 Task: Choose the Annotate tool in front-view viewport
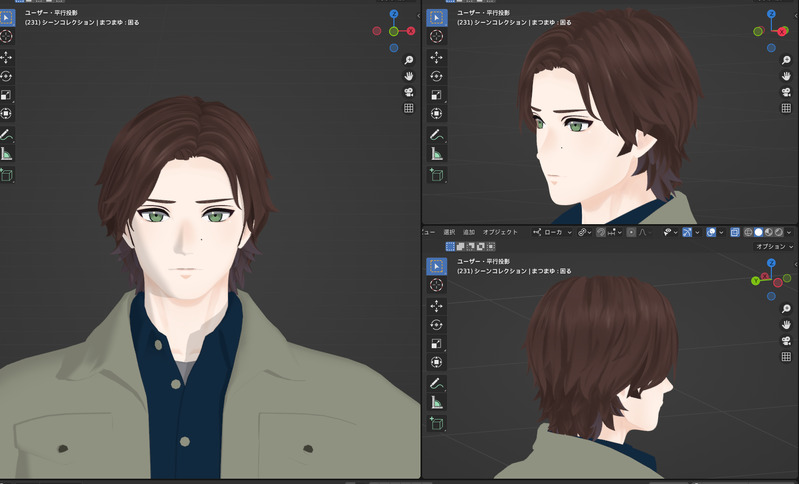point(7,134)
